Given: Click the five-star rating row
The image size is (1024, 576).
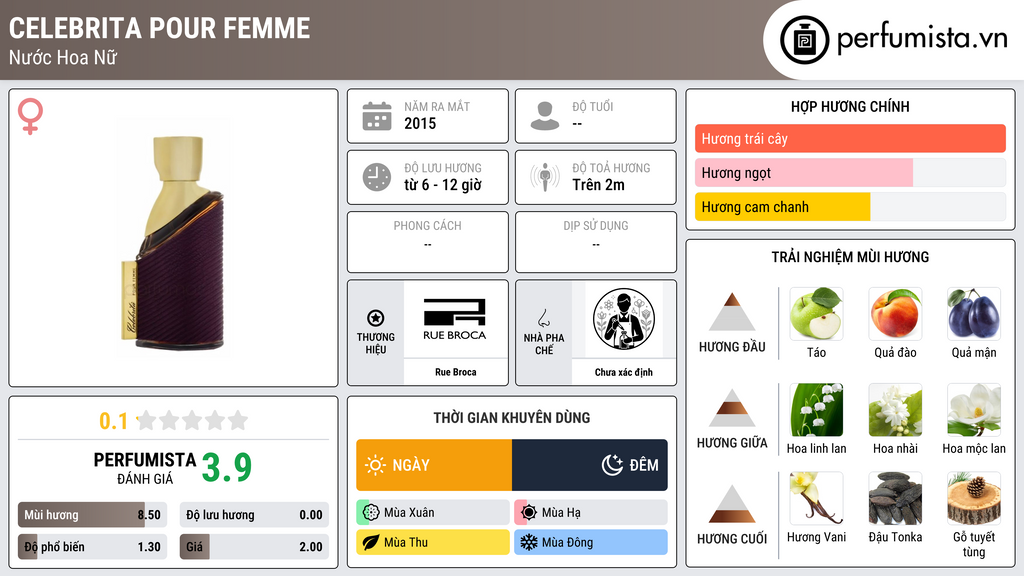Looking at the screenshot, I should click(x=193, y=420).
